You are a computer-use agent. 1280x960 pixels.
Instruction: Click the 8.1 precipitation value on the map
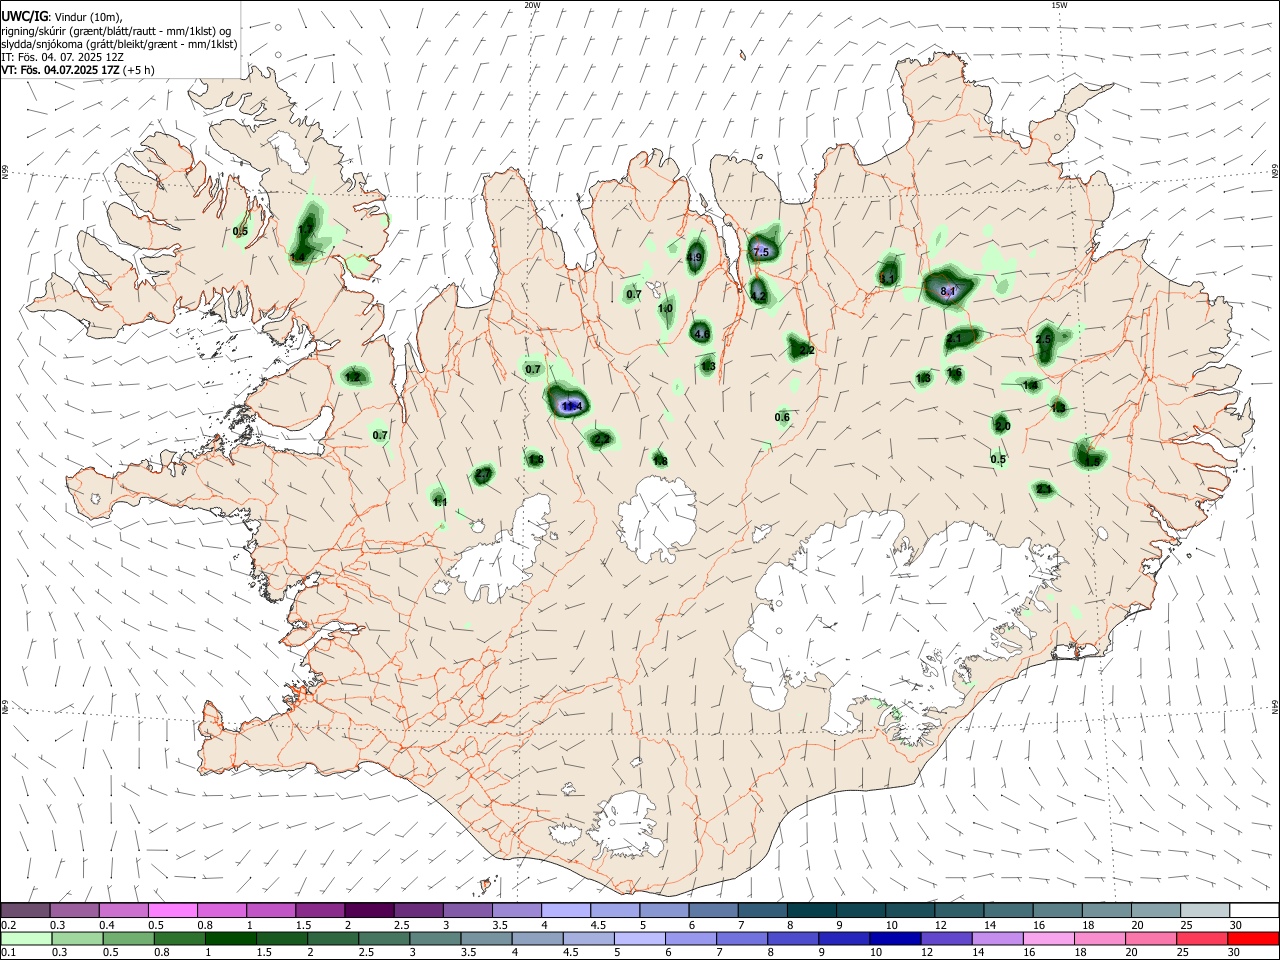pos(949,291)
